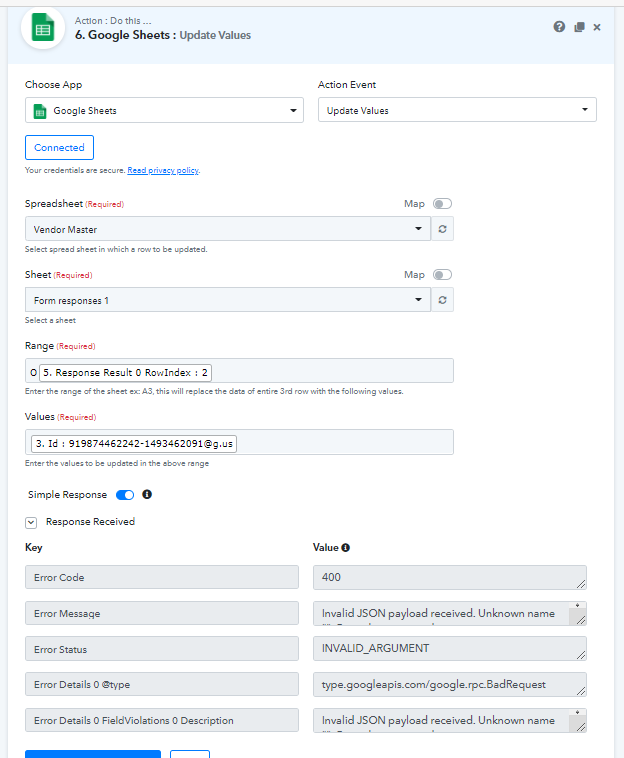Open the Vendor Master spreadsheet dropdown
The image size is (624, 758).
(228, 229)
